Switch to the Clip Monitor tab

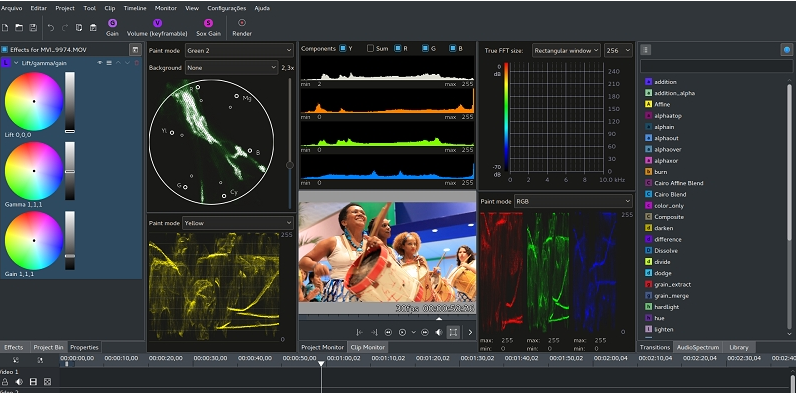[368, 347]
